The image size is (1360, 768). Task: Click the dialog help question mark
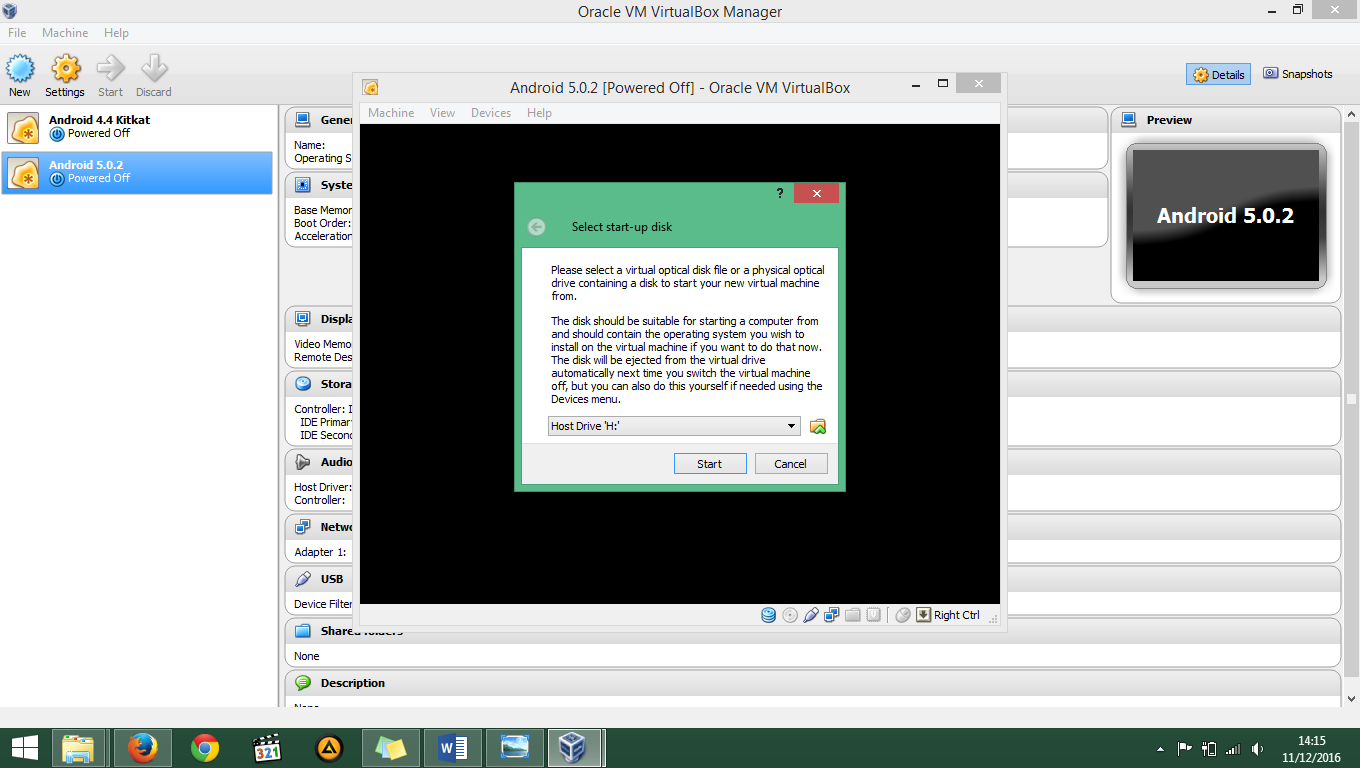780,194
